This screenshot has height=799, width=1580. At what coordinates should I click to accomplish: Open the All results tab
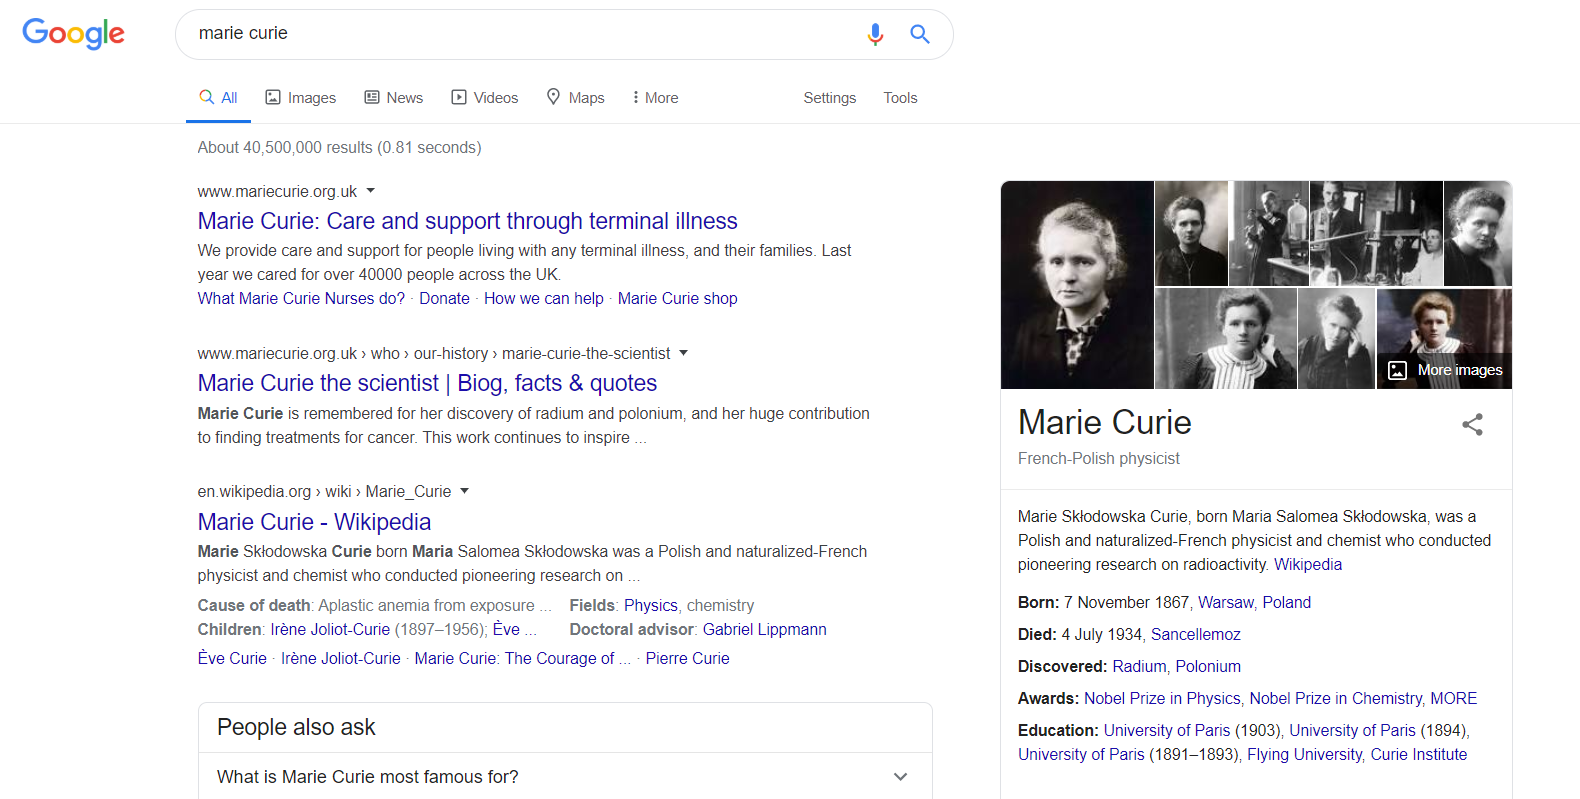(218, 97)
